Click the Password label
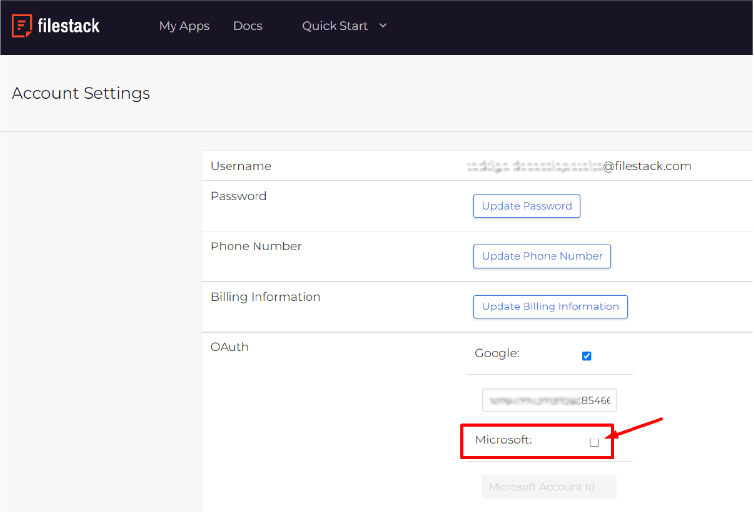The image size is (754, 512). point(239,196)
